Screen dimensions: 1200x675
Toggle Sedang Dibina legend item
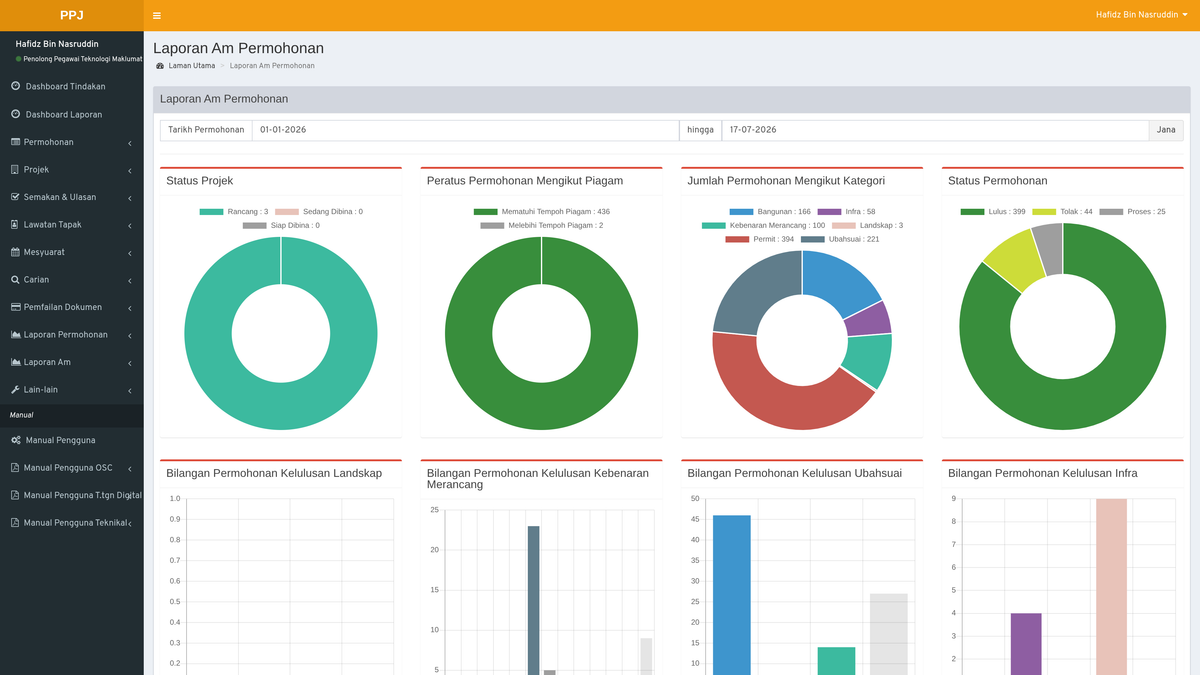tap(319, 212)
